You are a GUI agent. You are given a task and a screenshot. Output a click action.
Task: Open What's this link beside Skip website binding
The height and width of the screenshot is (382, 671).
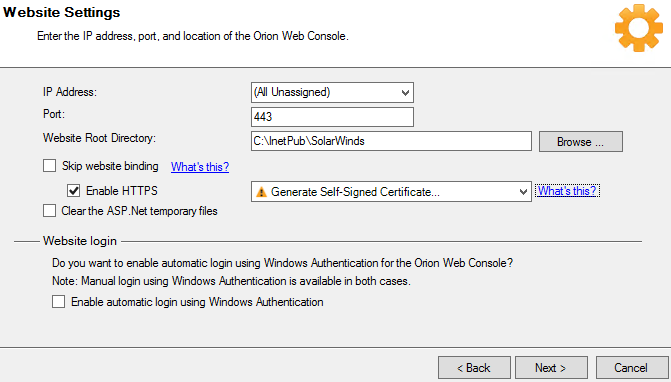[200, 166]
